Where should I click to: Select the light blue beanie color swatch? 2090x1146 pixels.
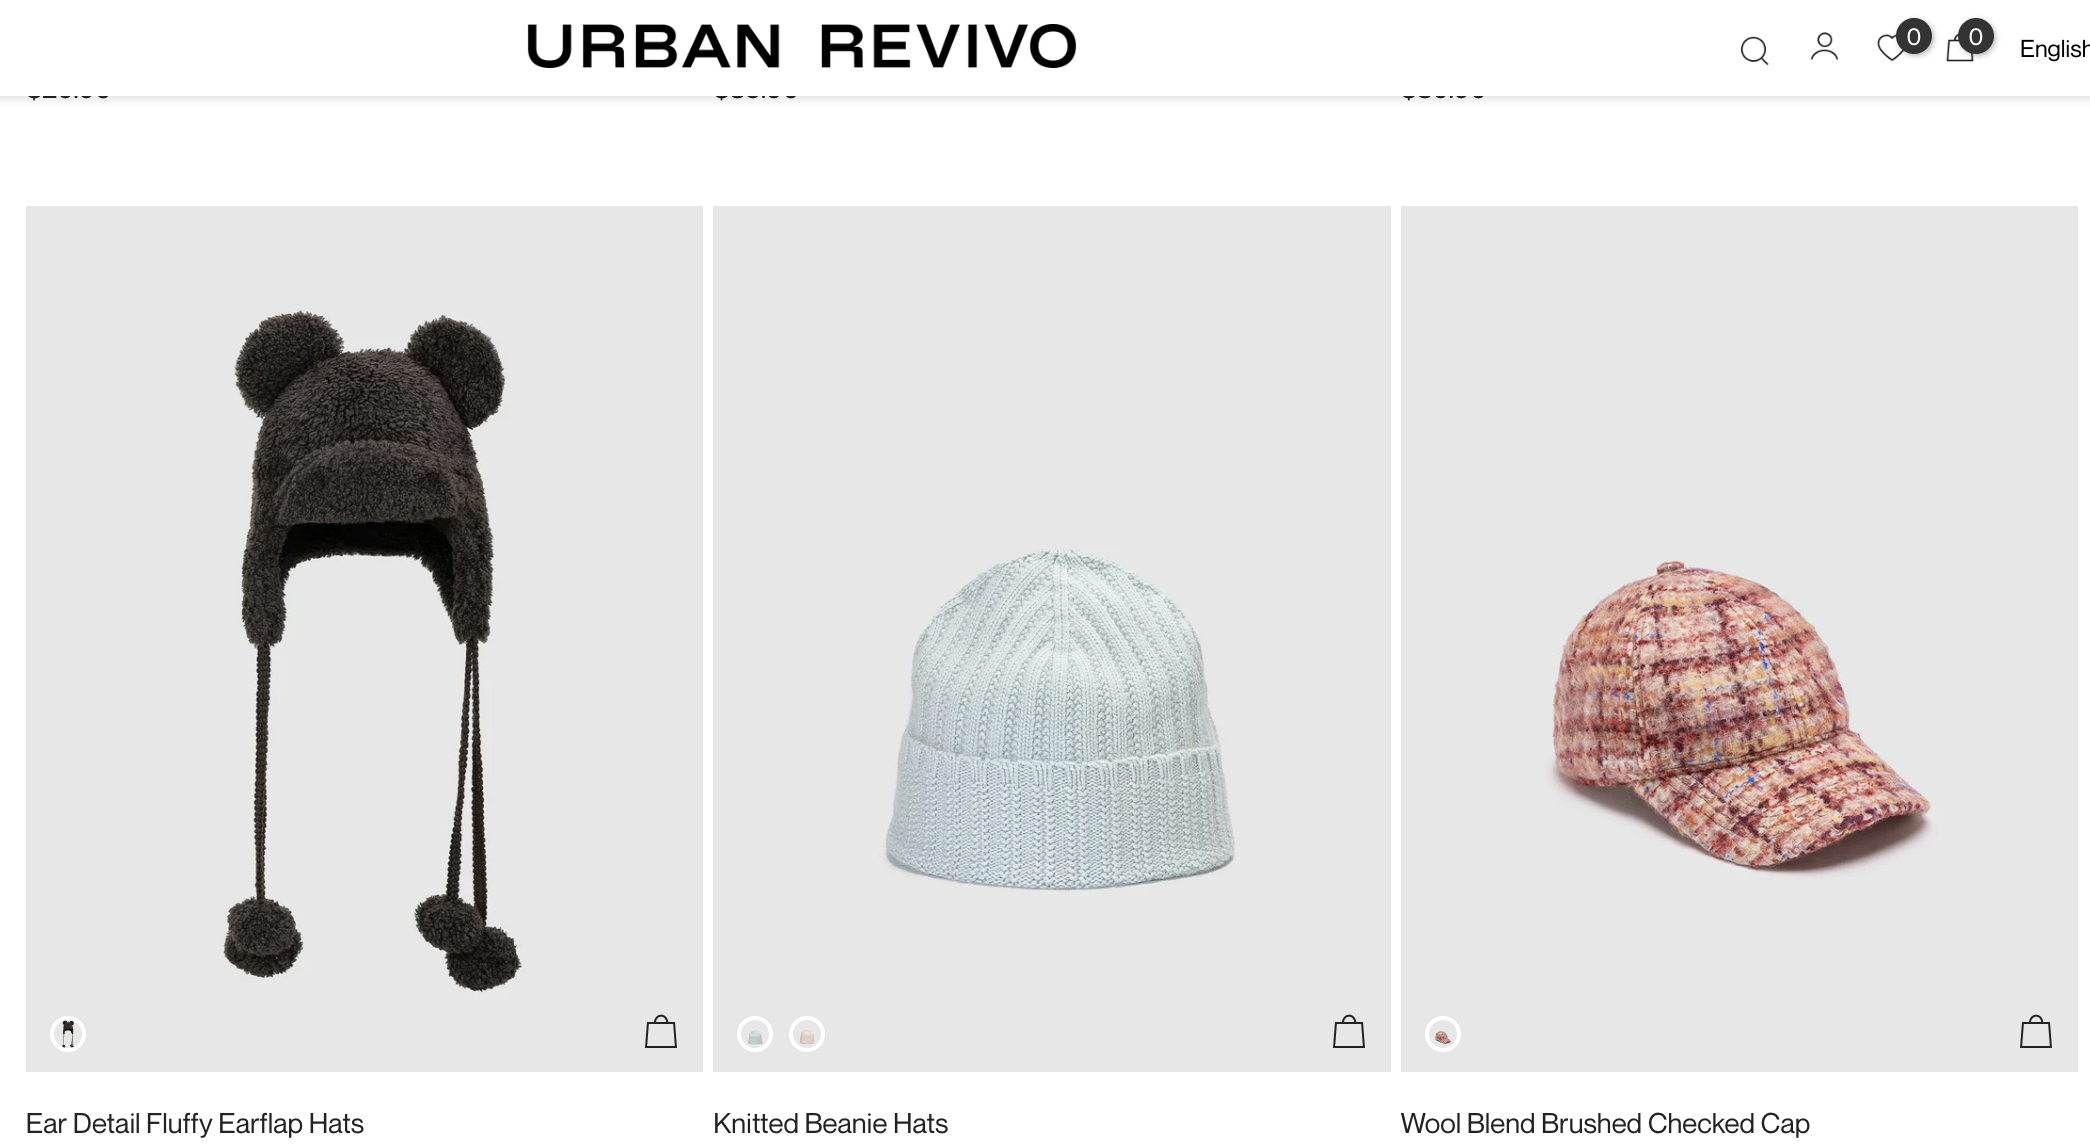point(755,1033)
